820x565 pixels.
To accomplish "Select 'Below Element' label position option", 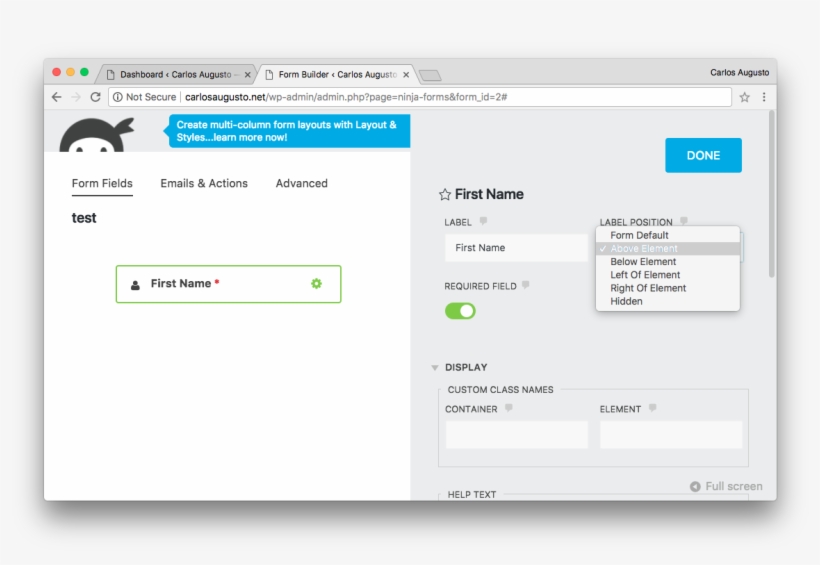I will pyautogui.click(x=643, y=262).
